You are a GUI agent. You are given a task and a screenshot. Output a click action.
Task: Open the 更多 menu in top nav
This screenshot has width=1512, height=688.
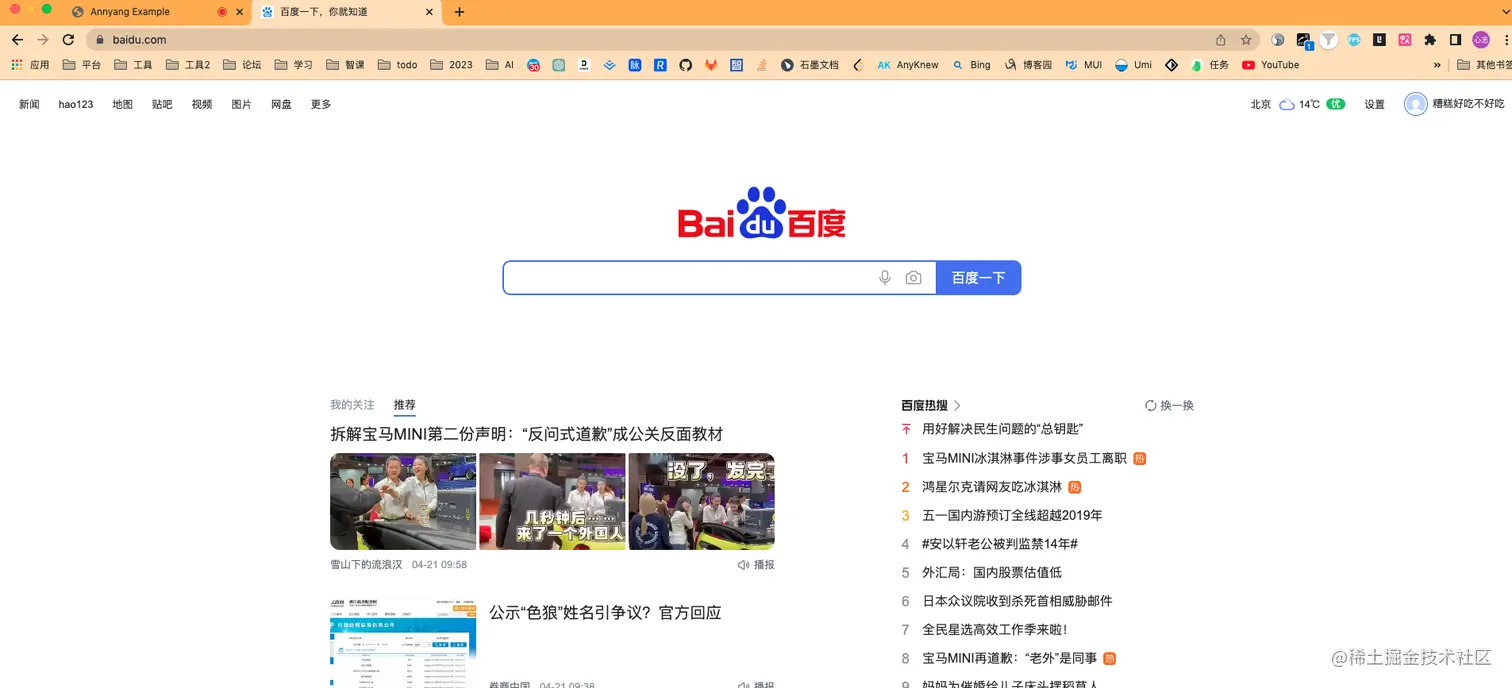click(321, 104)
